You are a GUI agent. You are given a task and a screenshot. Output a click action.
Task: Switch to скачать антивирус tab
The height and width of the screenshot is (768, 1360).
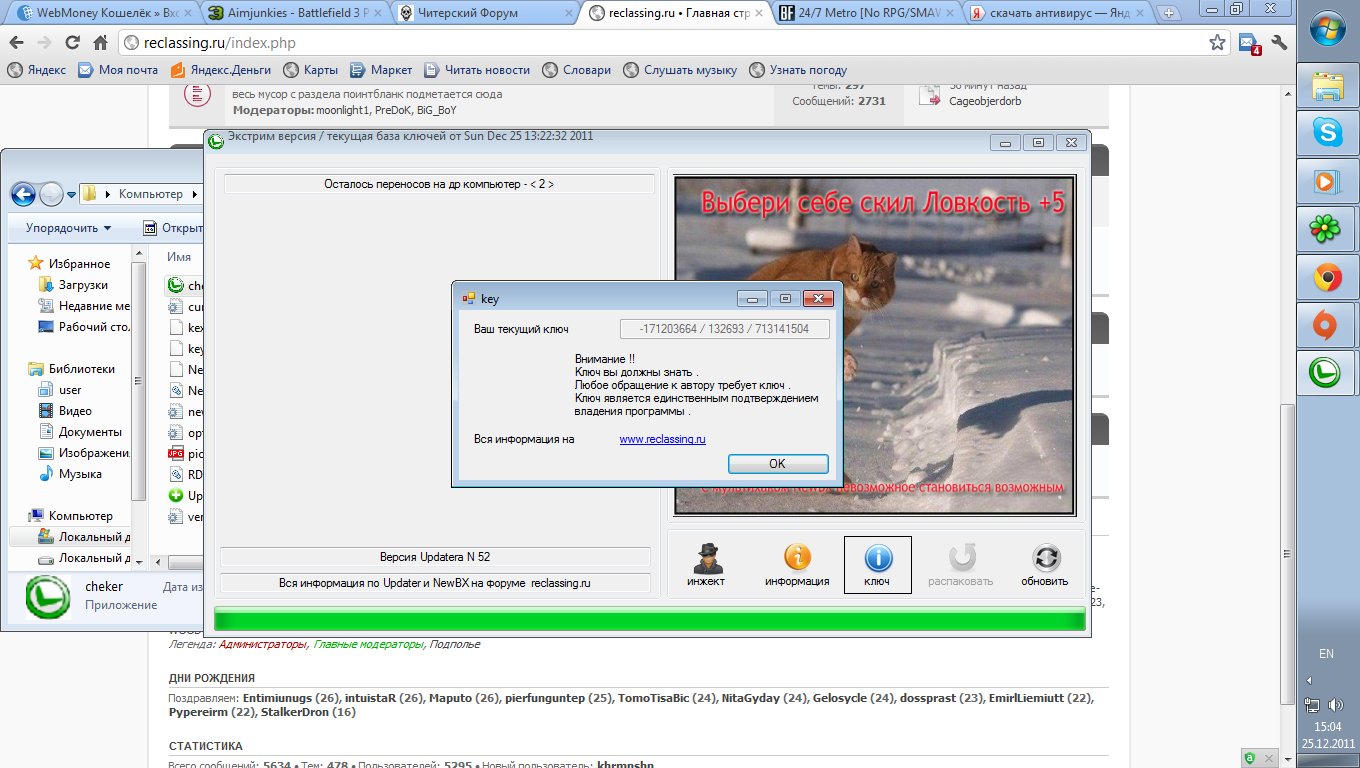pyautogui.click(x=1057, y=14)
